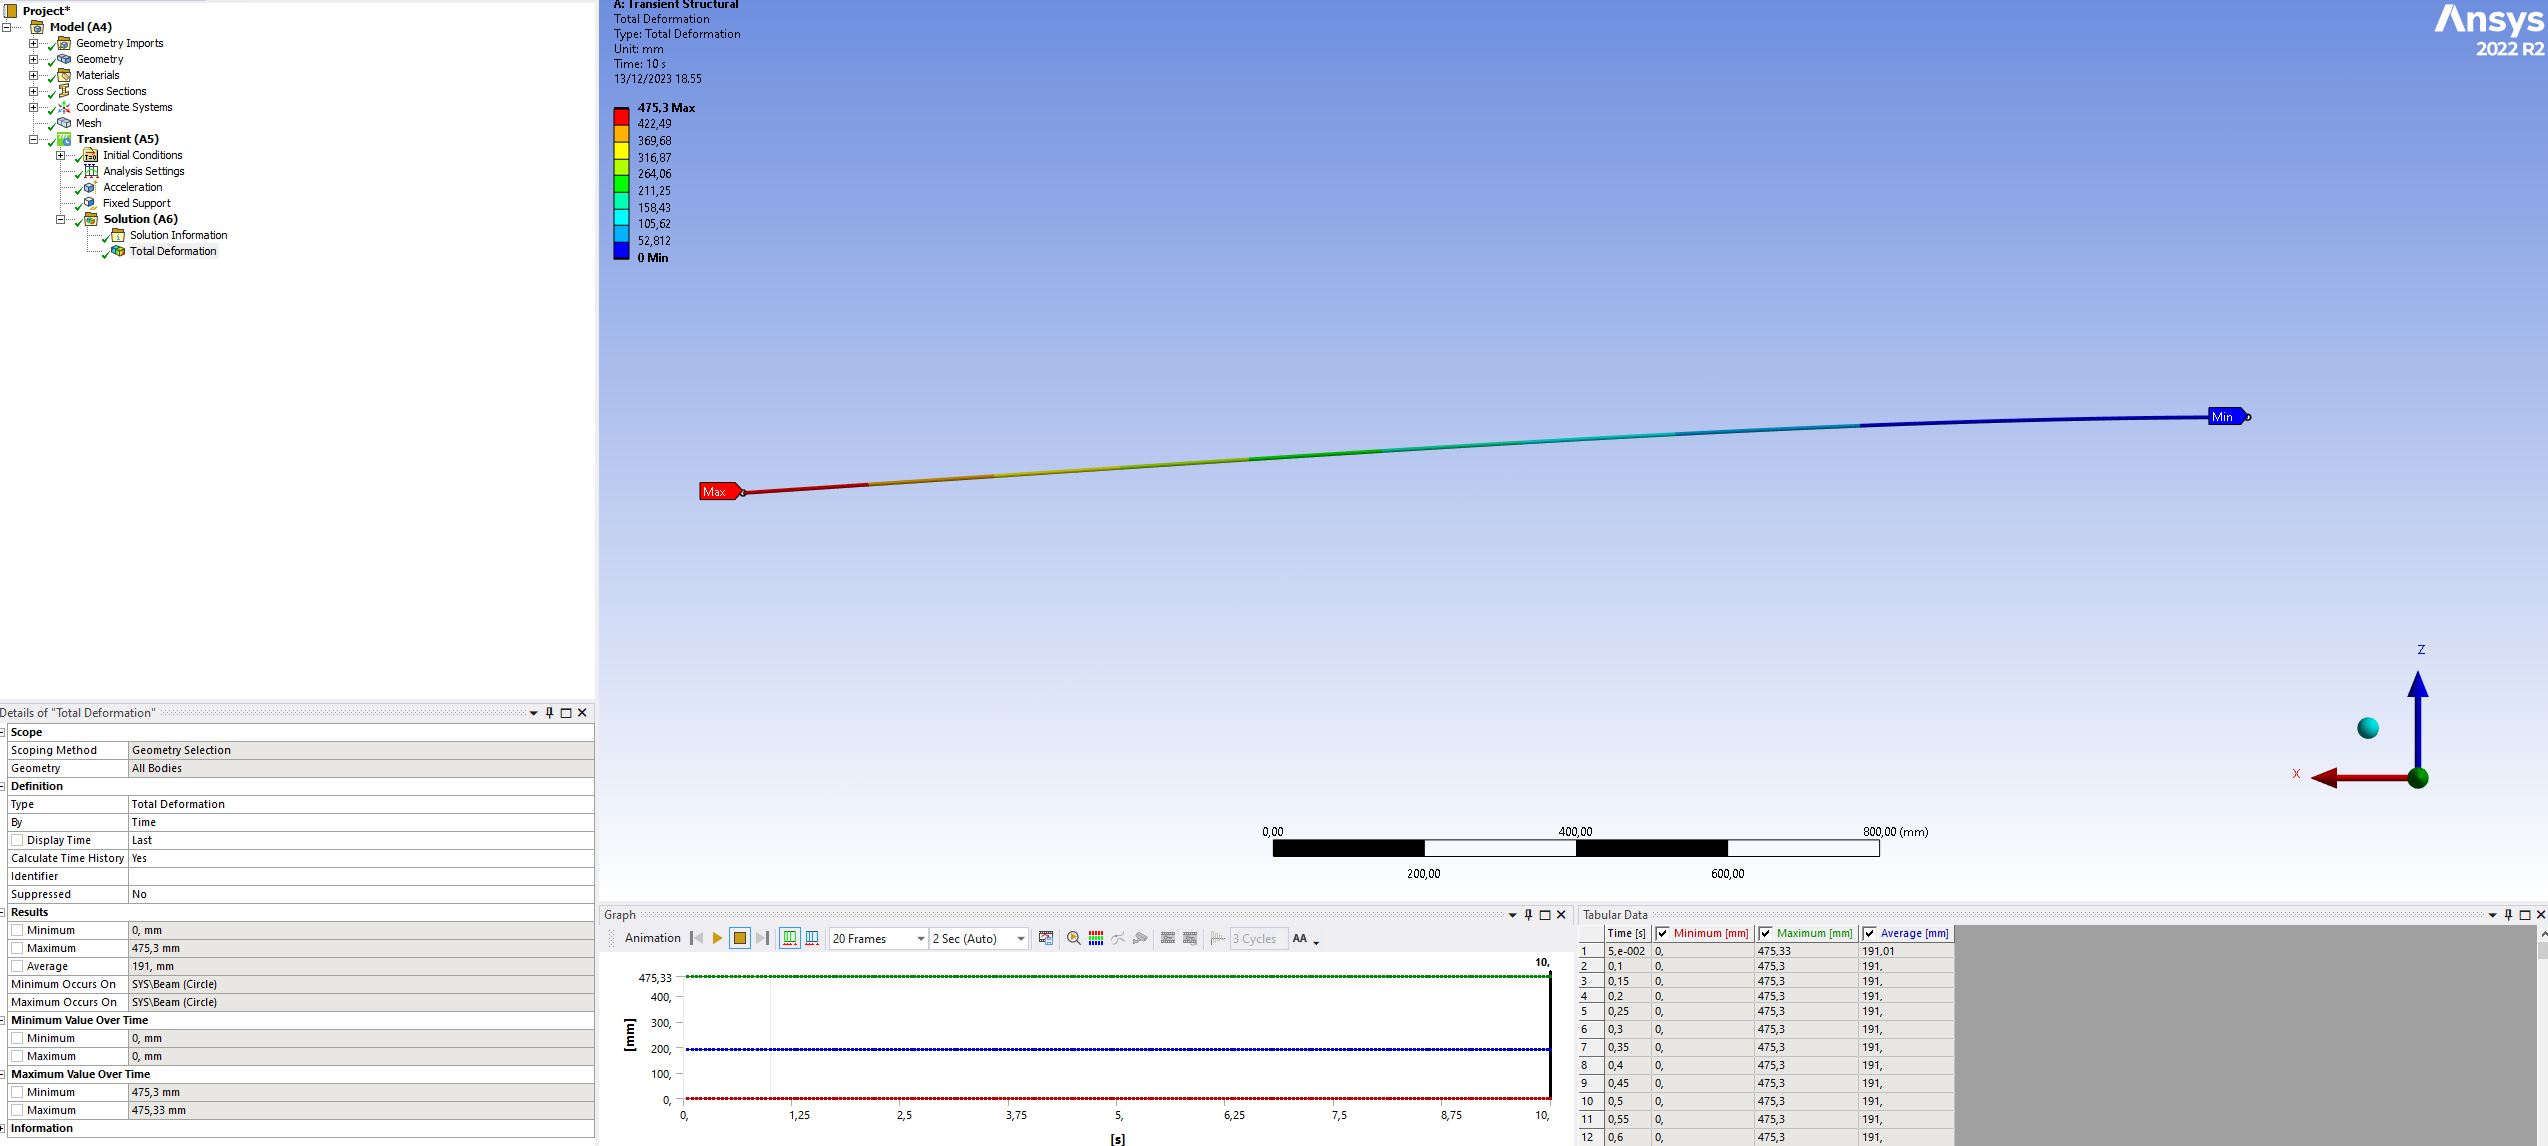
Task: Play the deformation animation
Action: (x=717, y=938)
